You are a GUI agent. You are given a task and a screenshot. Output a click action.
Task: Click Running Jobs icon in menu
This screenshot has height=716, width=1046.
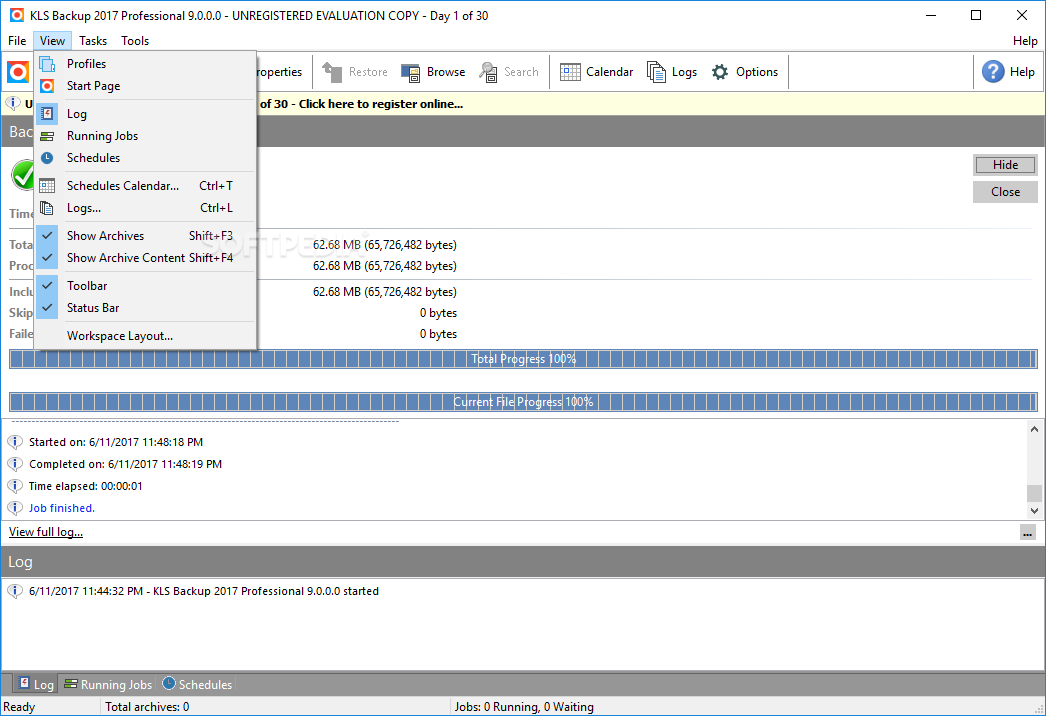tap(47, 136)
